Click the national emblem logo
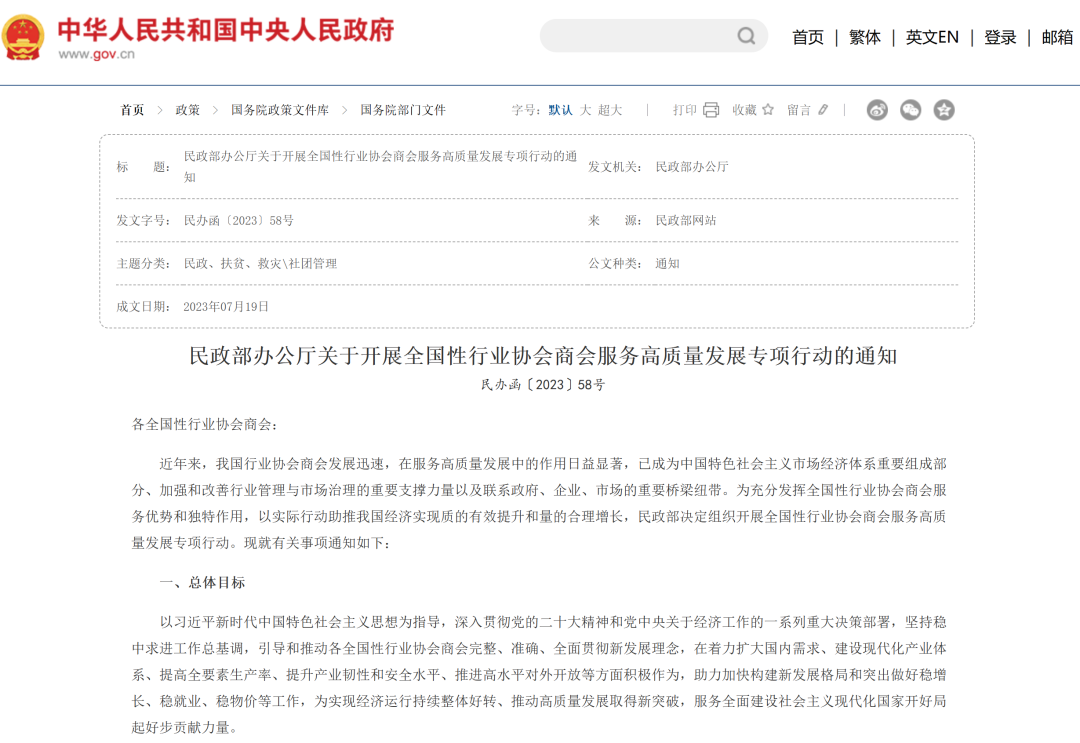 (x=23, y=37)
